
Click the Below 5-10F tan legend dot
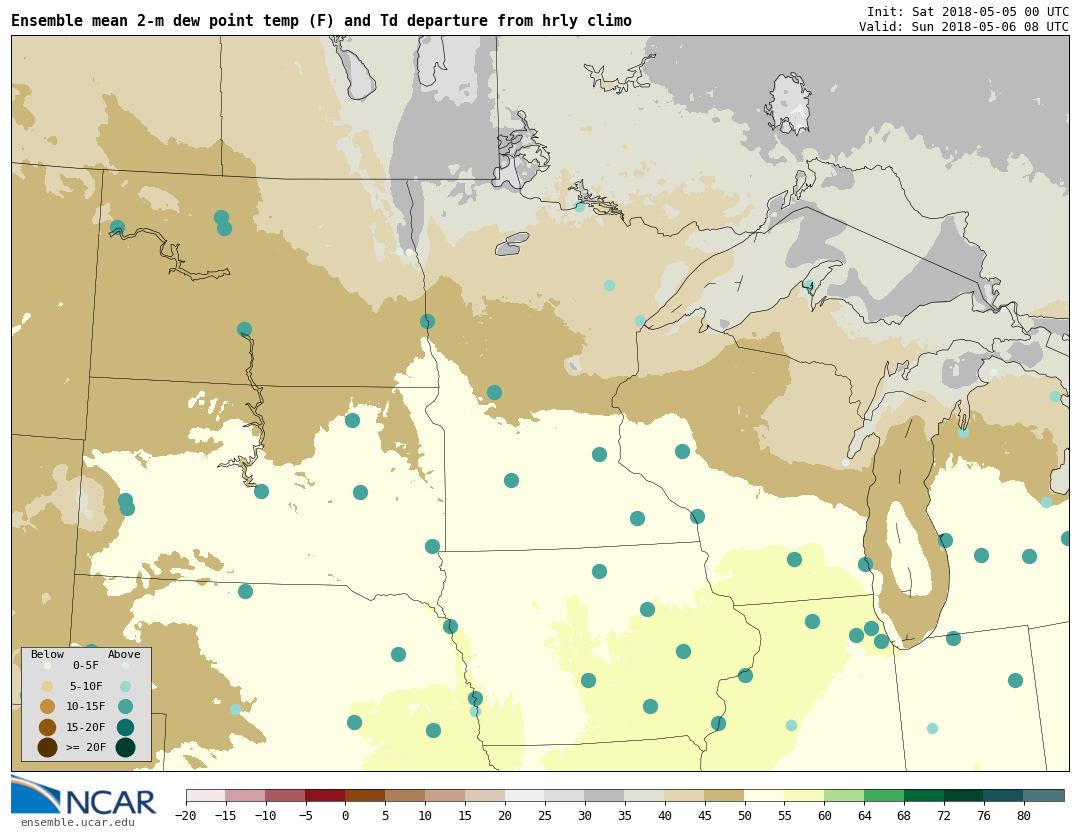tap(47, 686)
